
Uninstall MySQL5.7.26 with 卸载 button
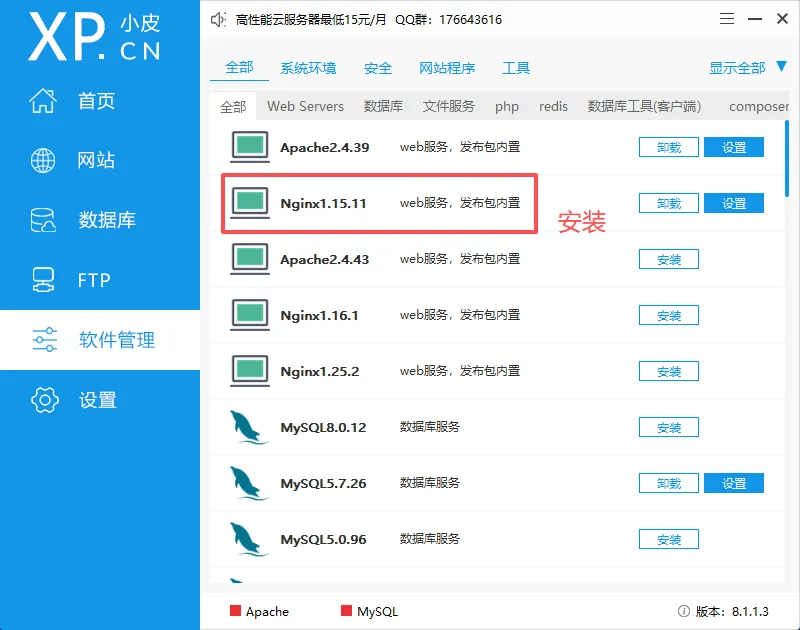[669, 483]
